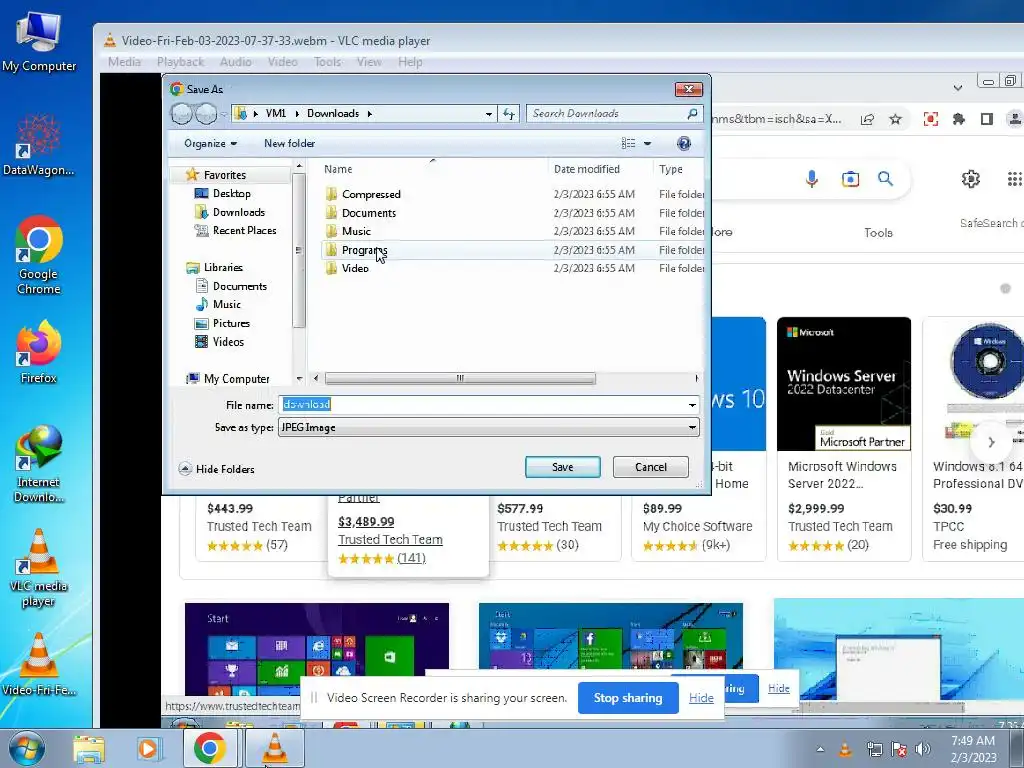
Task: Sort by the Name column header
Action: tap(338, 169)
